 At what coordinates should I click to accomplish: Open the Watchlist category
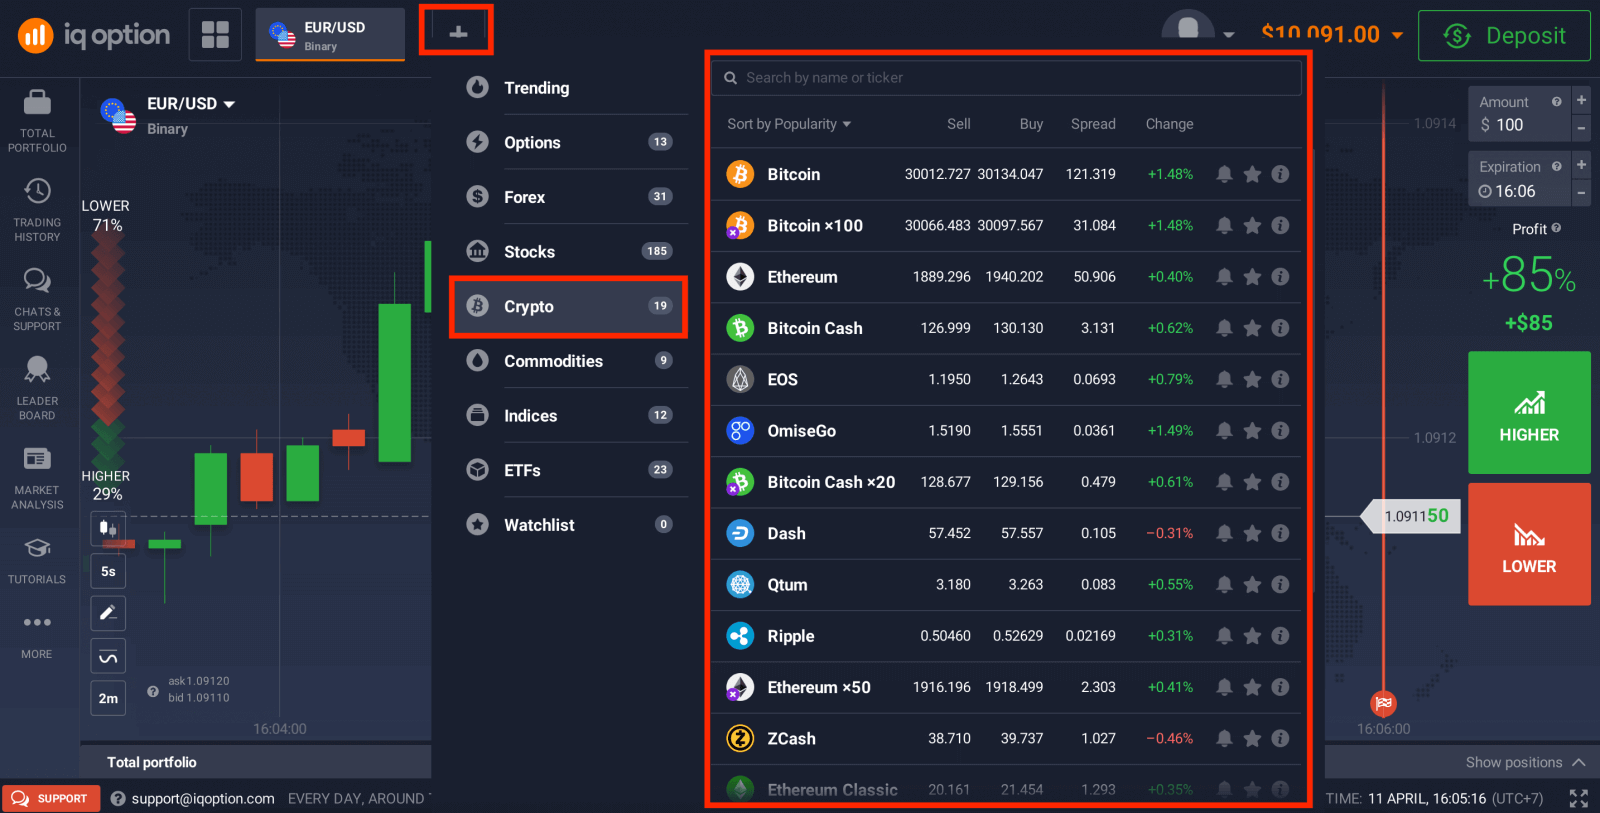pos(570,525)
